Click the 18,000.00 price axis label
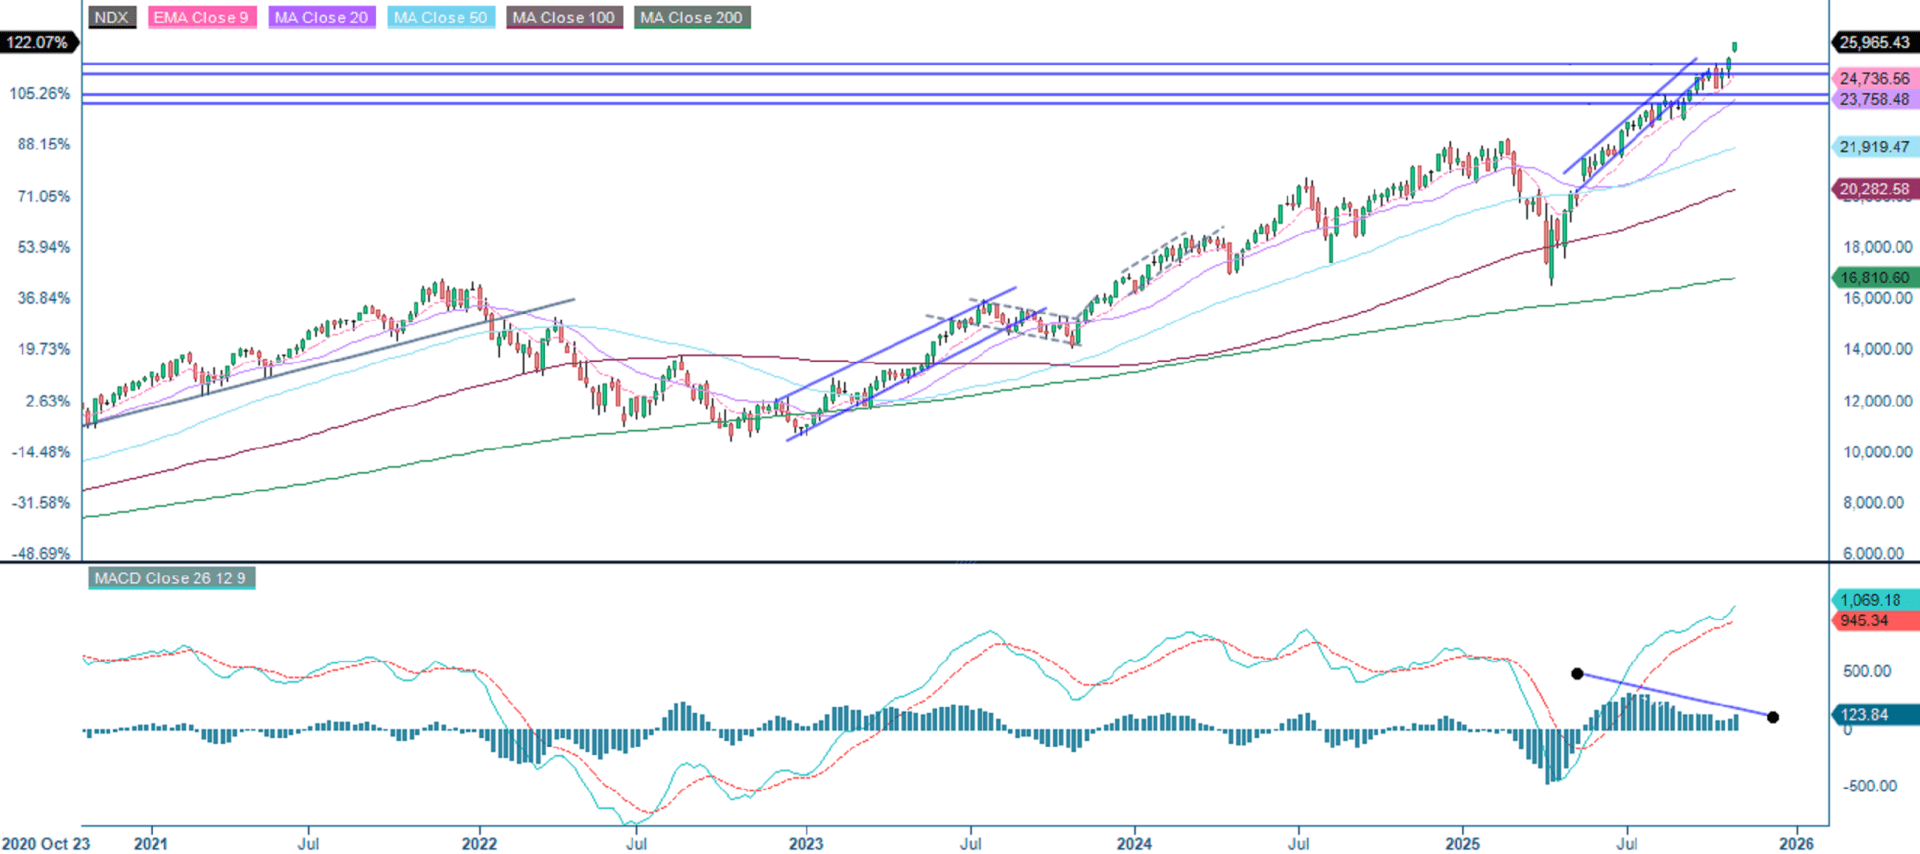The width and height of the screenshot is (1920, 854). tap(1877, 247)
